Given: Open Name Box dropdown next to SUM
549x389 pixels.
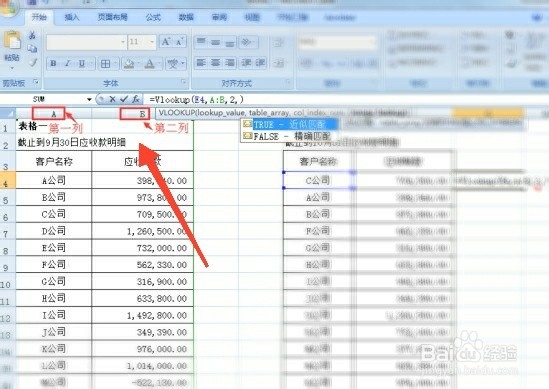Looking at the screenshot, I should point(89,99).
